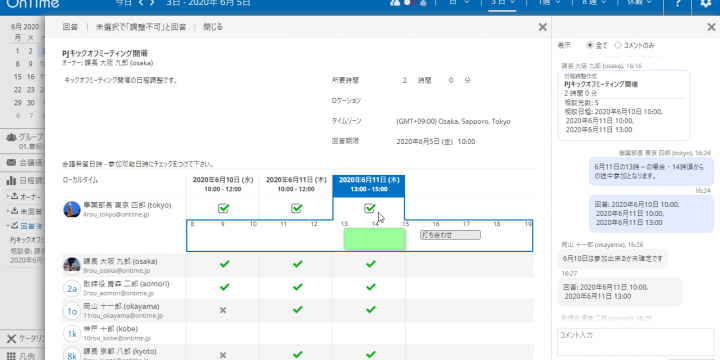Viewport: 720px width, 360px height.
Task: Toggle the 6月10日 10:00 checkbox for tokyo
Action: click(223, 209)
